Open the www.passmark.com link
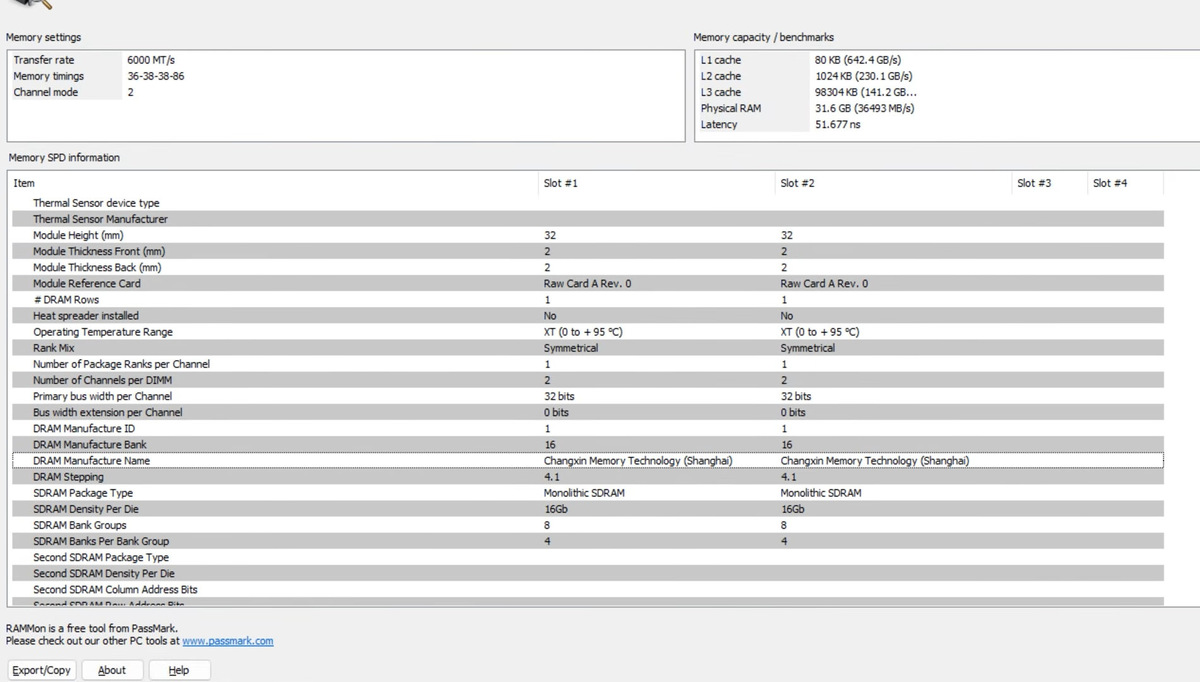The image size is (1200, 682). tap(227, 641)
